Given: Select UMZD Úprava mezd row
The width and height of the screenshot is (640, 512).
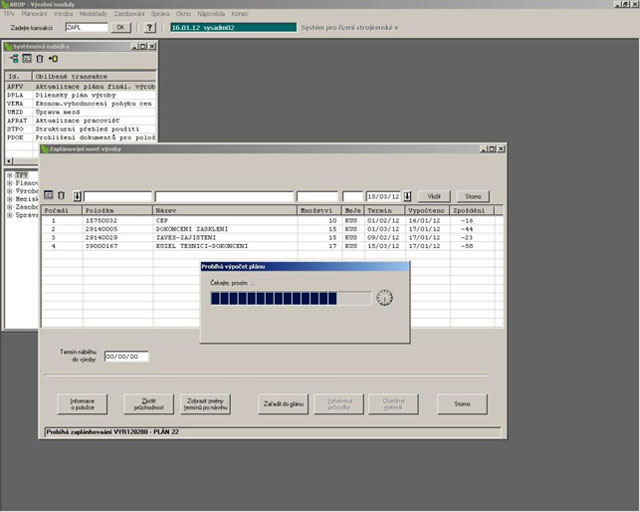Looking at the screenshot, I should click(81, 112).
